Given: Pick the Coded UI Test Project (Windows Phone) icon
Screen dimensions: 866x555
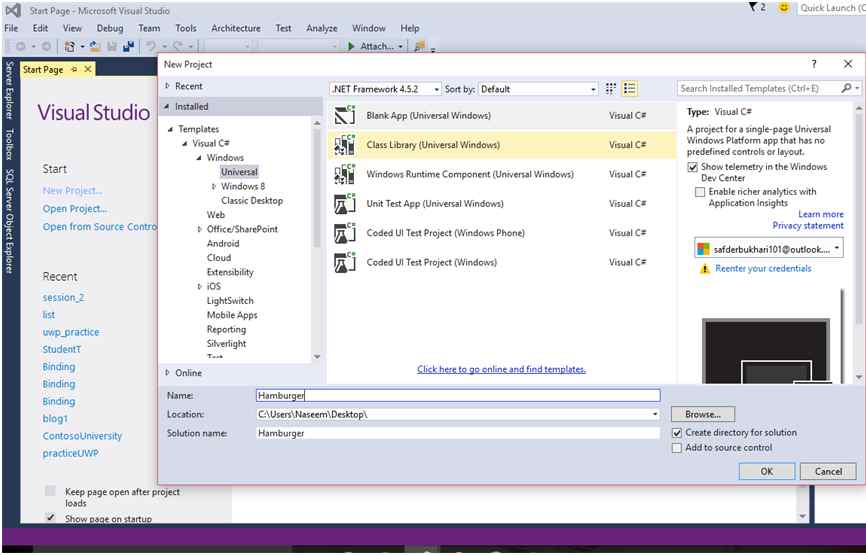Looking at the screenshot, I should click(x=346, y=233).
